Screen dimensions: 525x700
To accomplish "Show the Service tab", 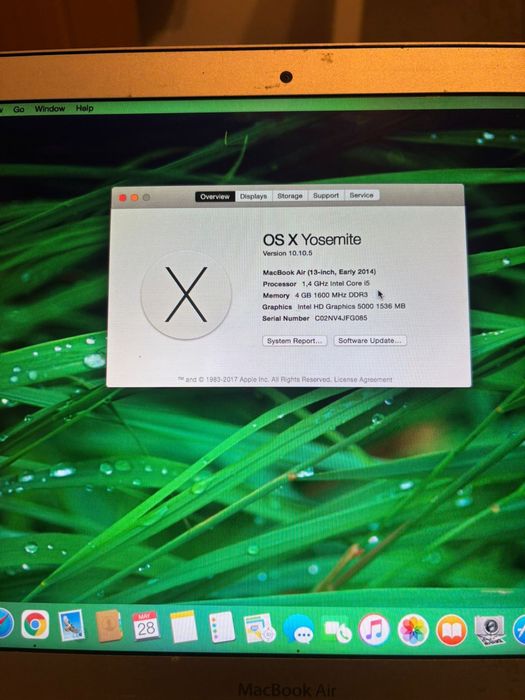I will pos(362,195).
